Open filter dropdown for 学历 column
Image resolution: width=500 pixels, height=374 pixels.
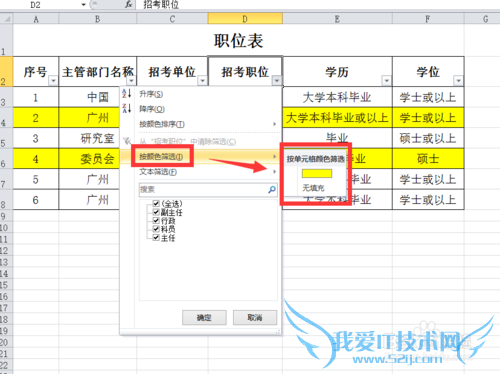pyautogui.click(x=386, y=81)
